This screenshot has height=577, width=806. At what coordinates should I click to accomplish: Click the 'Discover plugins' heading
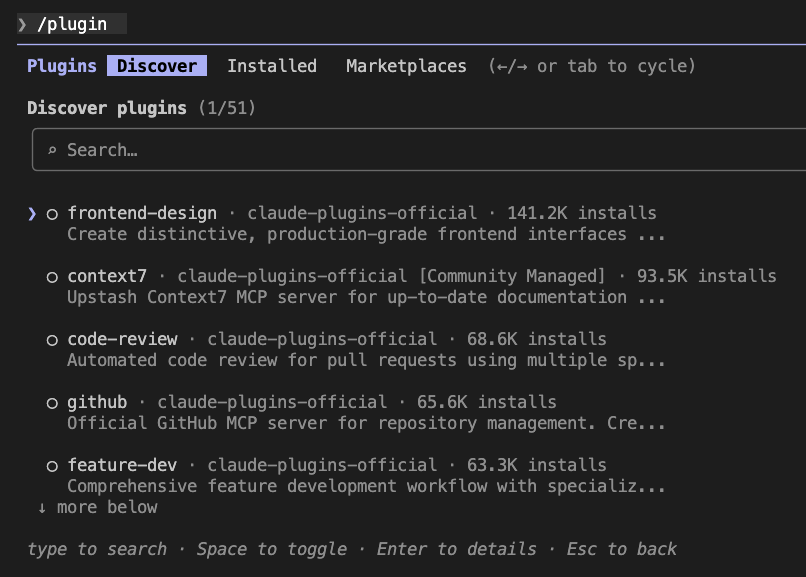[x=107, y=108]
